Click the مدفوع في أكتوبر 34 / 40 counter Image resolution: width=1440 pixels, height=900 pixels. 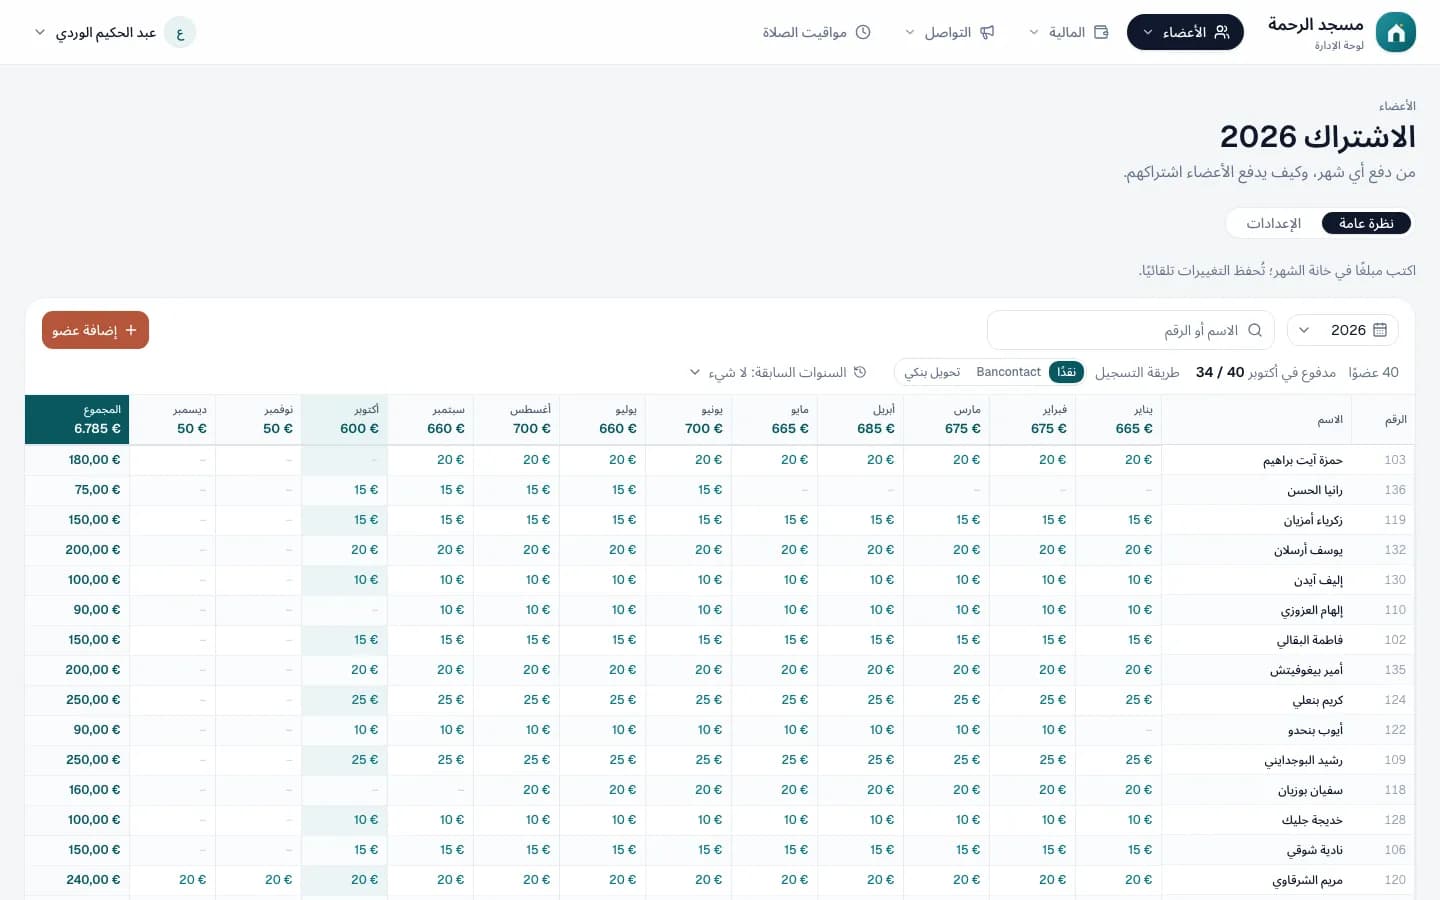(x=1265, y=372)
